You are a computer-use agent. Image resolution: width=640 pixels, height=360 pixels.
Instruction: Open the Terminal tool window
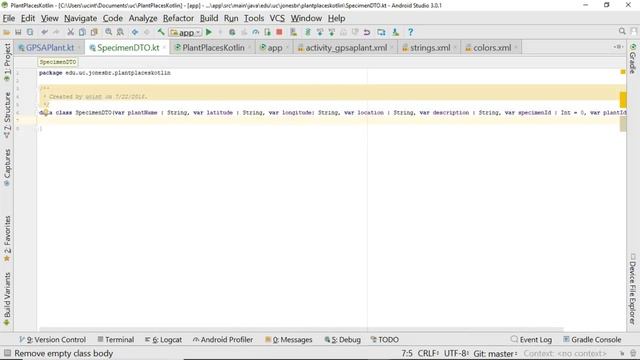click(116, 340)
